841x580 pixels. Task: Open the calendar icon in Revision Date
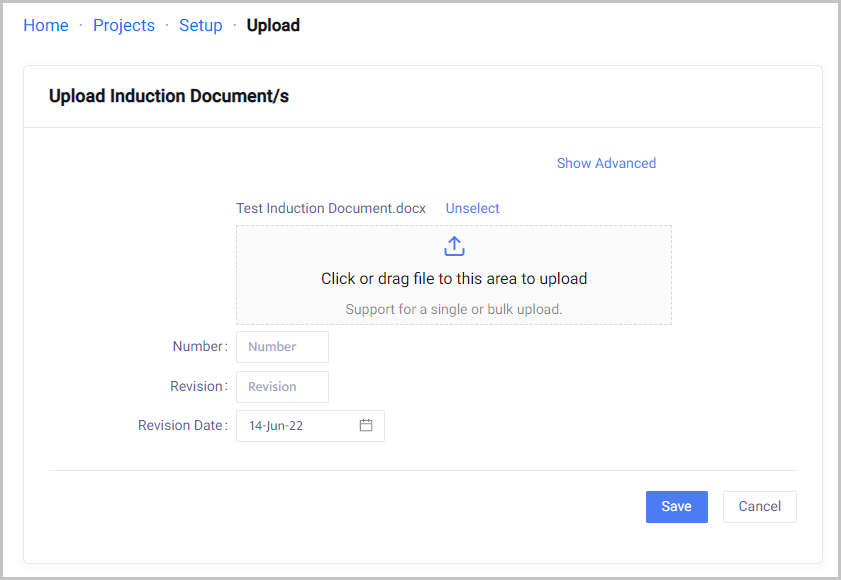tap(366, 425)
